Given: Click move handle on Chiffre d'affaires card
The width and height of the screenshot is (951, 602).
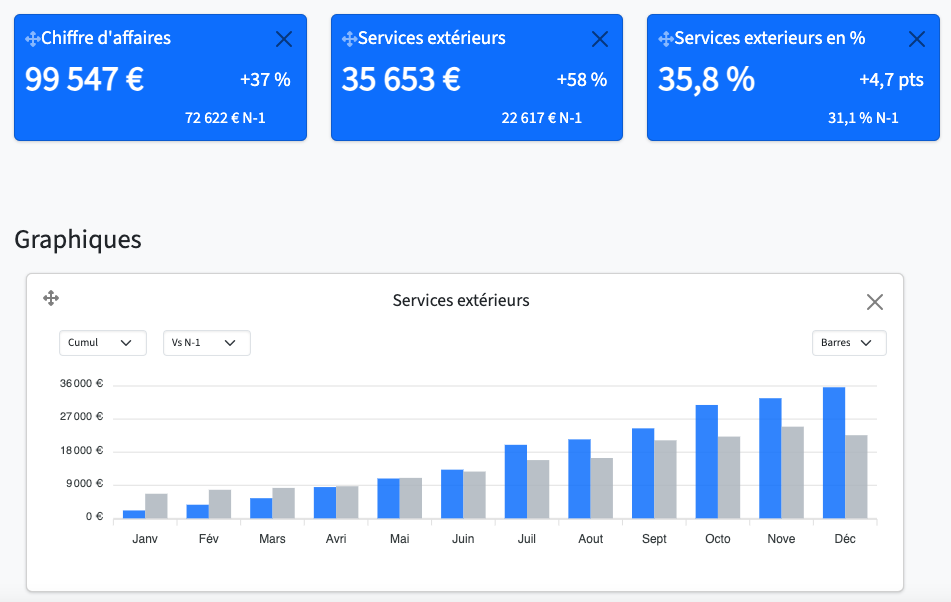Looking at the screenshot, I should (x=32, y=39).
